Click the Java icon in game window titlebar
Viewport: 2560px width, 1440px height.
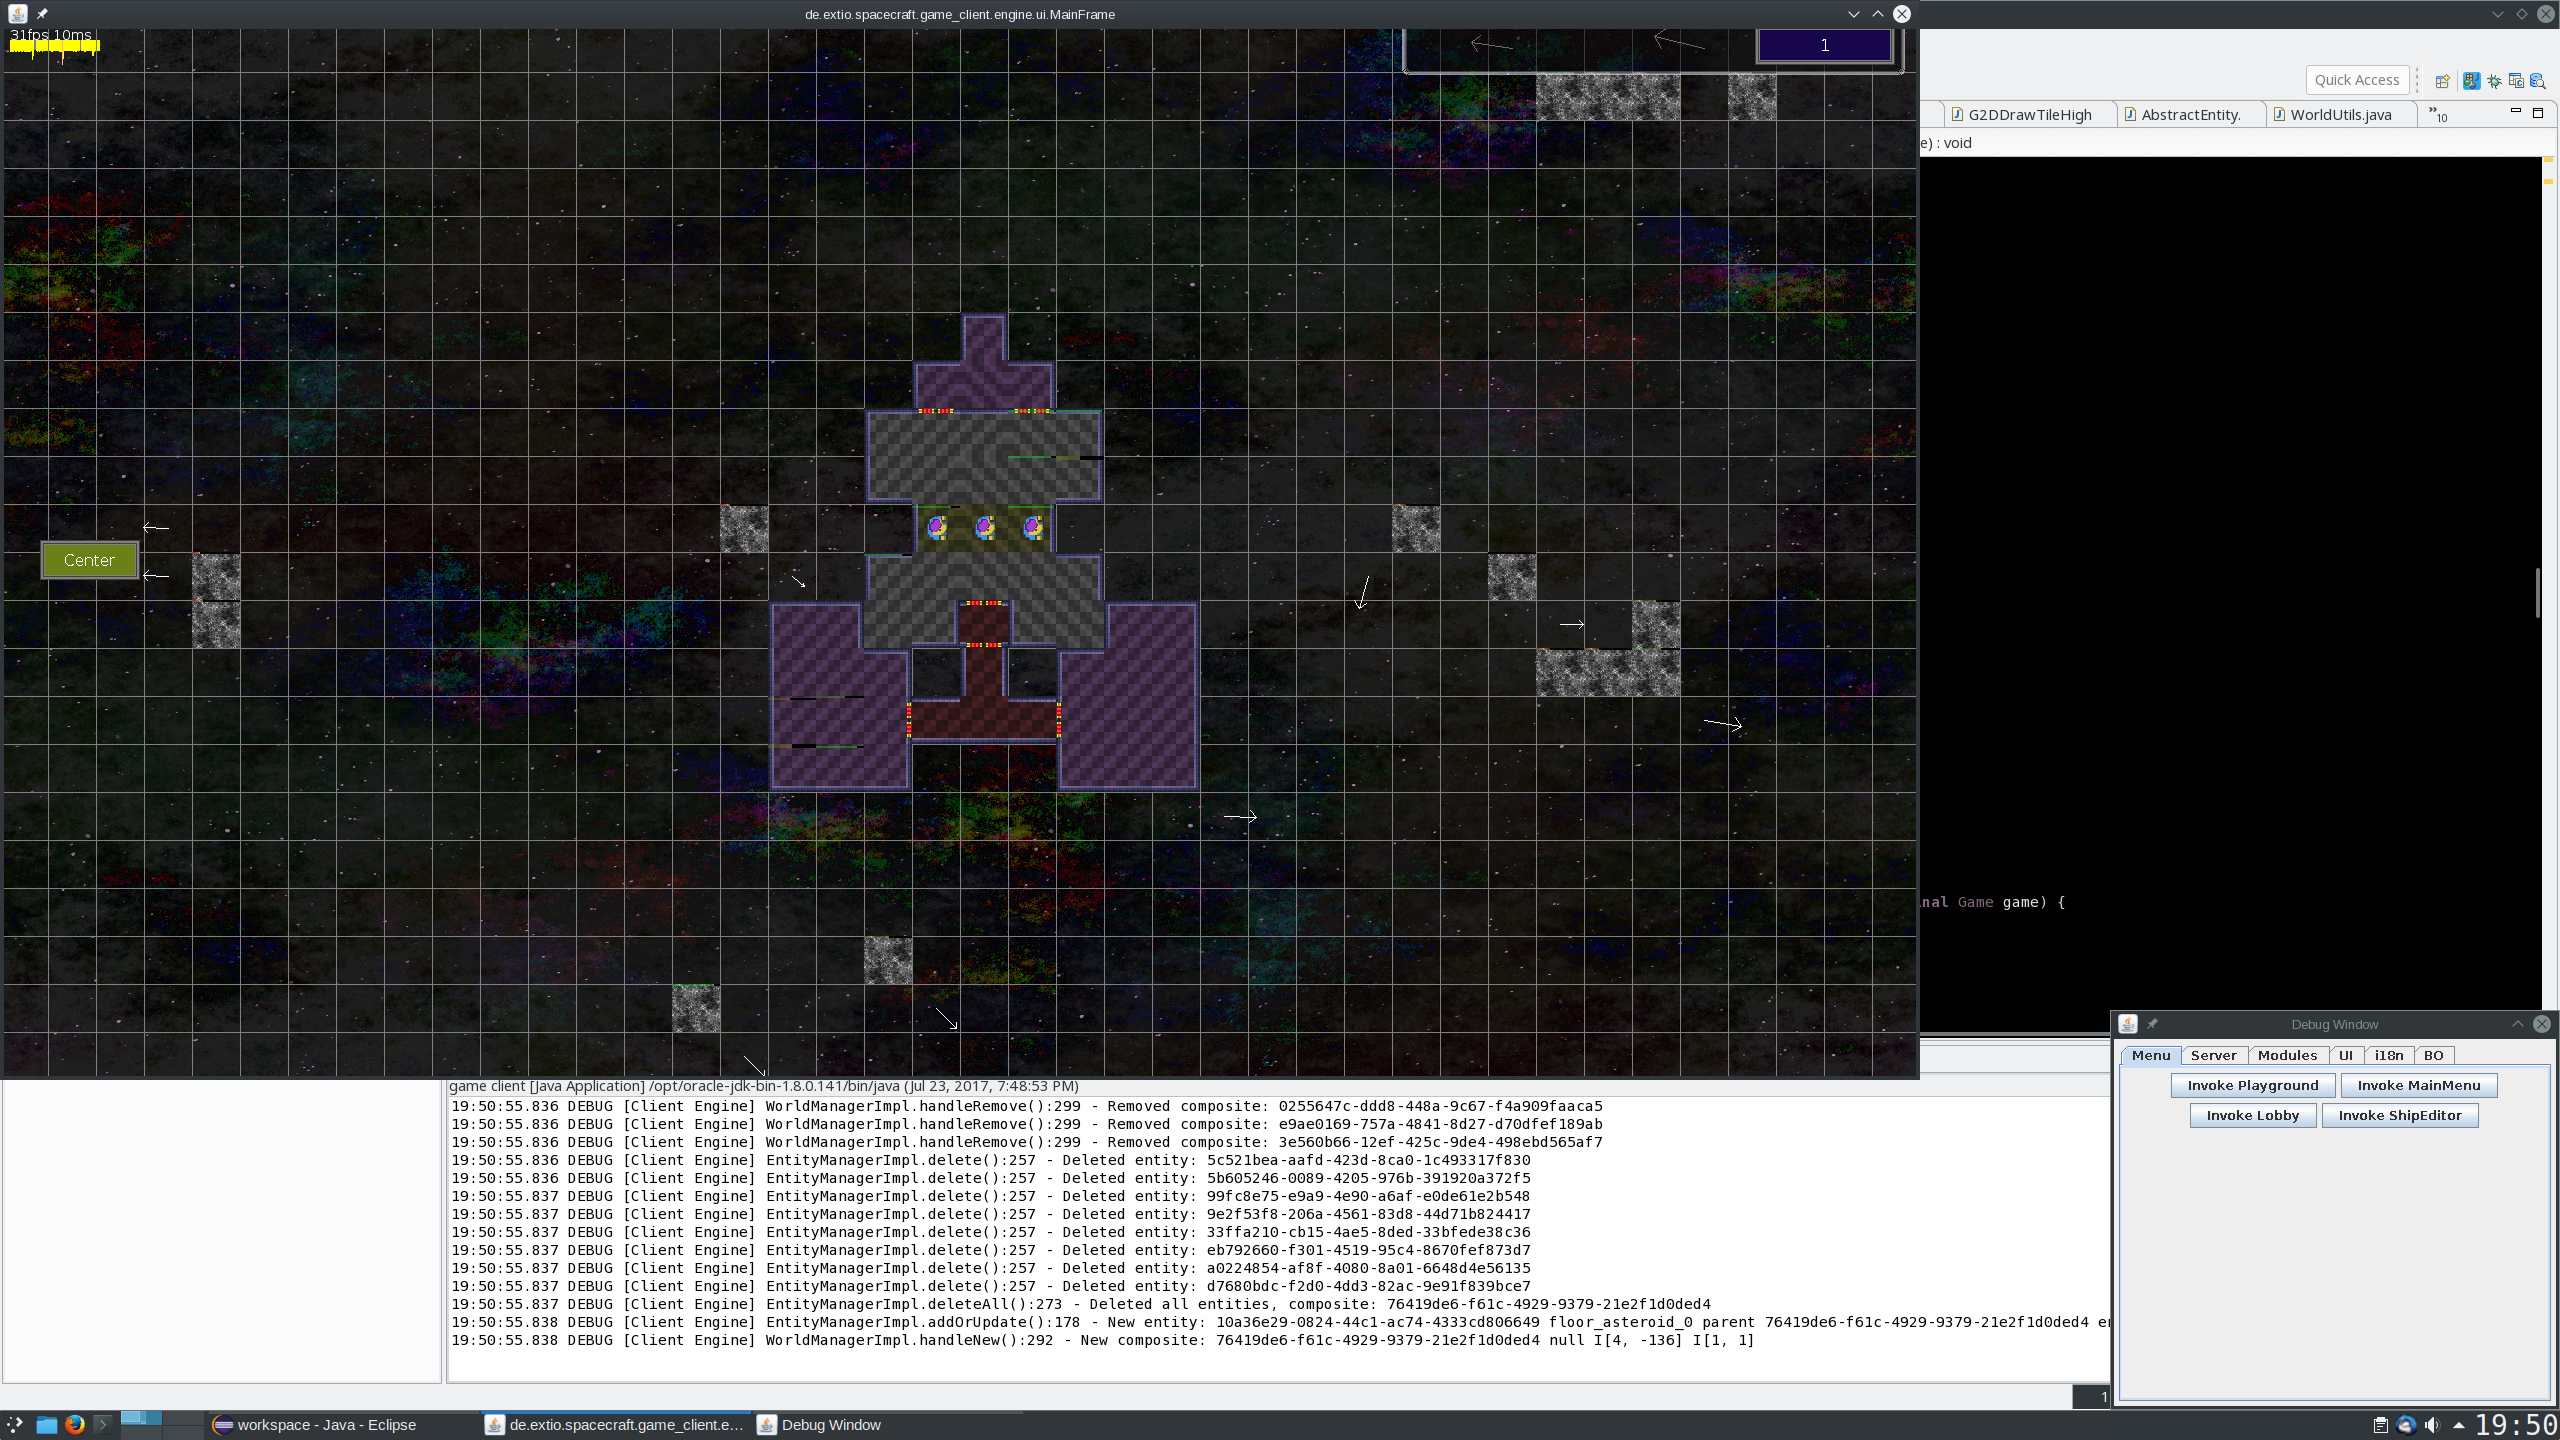point(17,14)
